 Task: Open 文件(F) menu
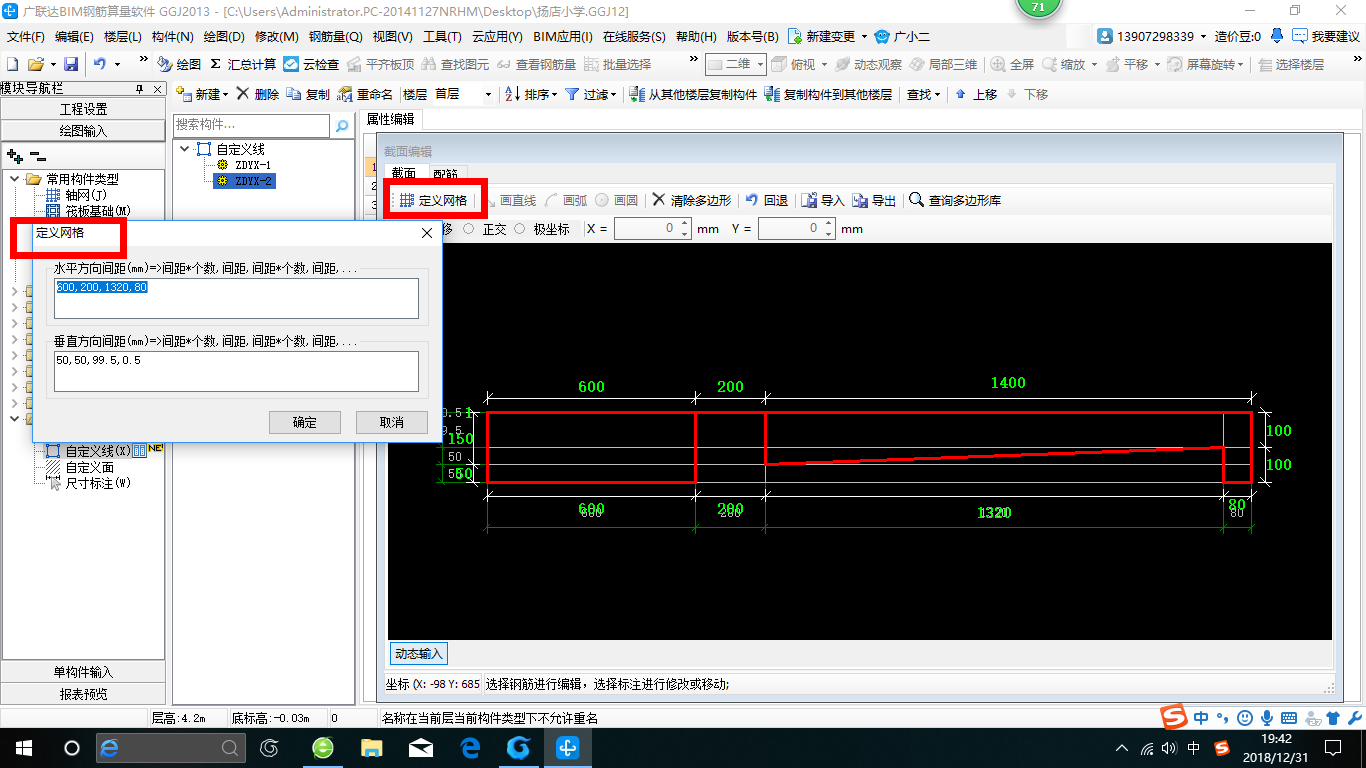pyautogui.click(x=25, y=37)
